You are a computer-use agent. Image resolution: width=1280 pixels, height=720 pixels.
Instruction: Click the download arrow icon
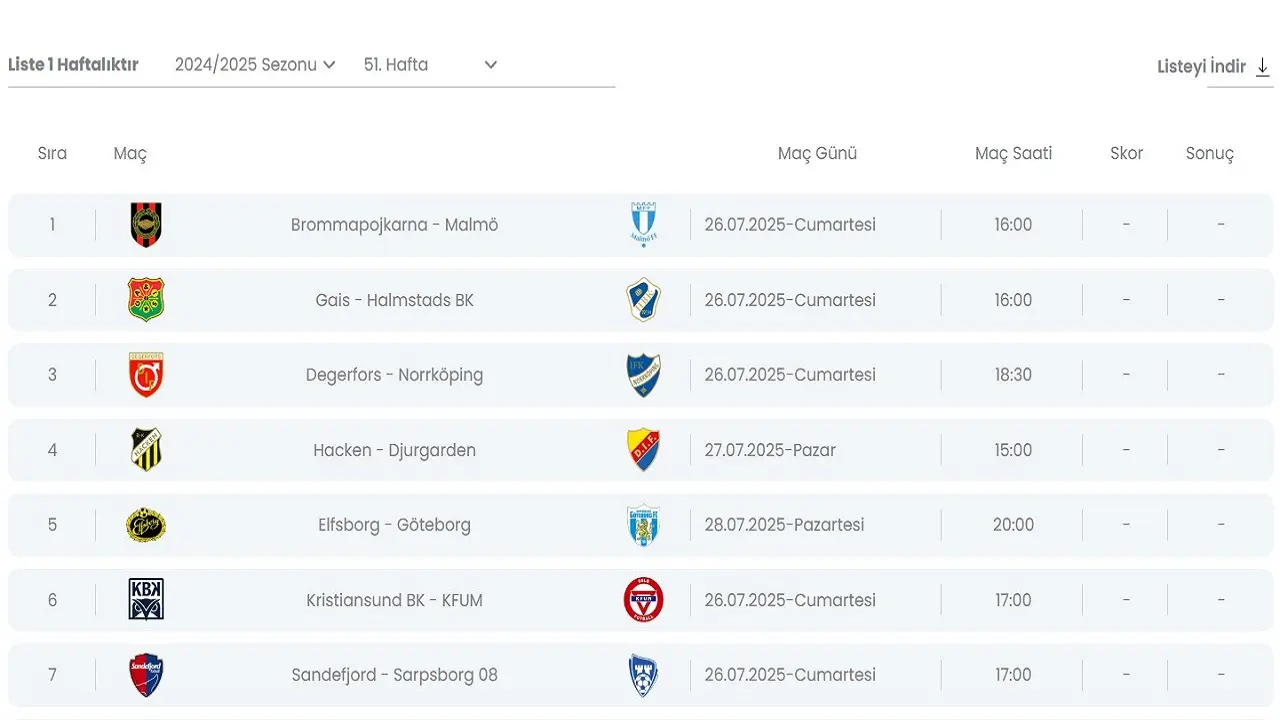(x=1263, y=67)
